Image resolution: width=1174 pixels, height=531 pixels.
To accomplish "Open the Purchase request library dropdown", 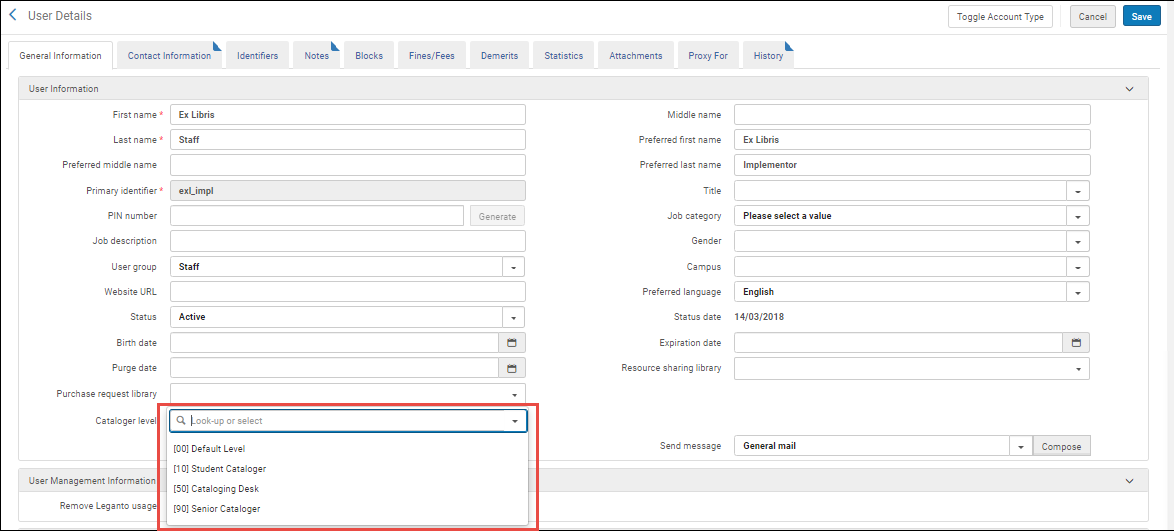I will [514, 394].
